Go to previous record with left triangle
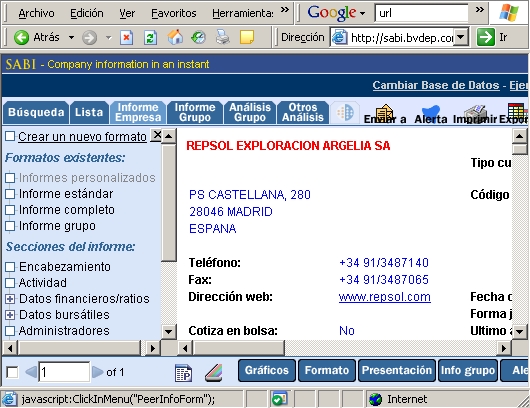The image size is (530, 408). [x=31, y=372]
